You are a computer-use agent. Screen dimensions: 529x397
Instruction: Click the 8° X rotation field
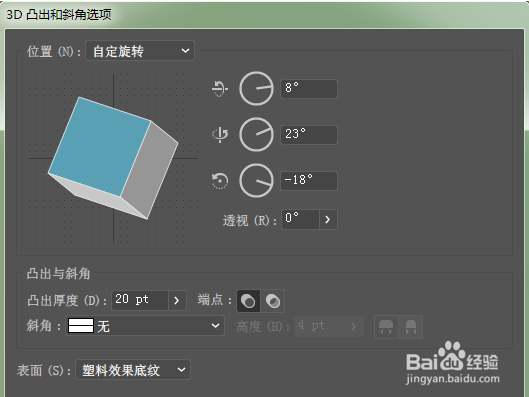coord(309,89)
